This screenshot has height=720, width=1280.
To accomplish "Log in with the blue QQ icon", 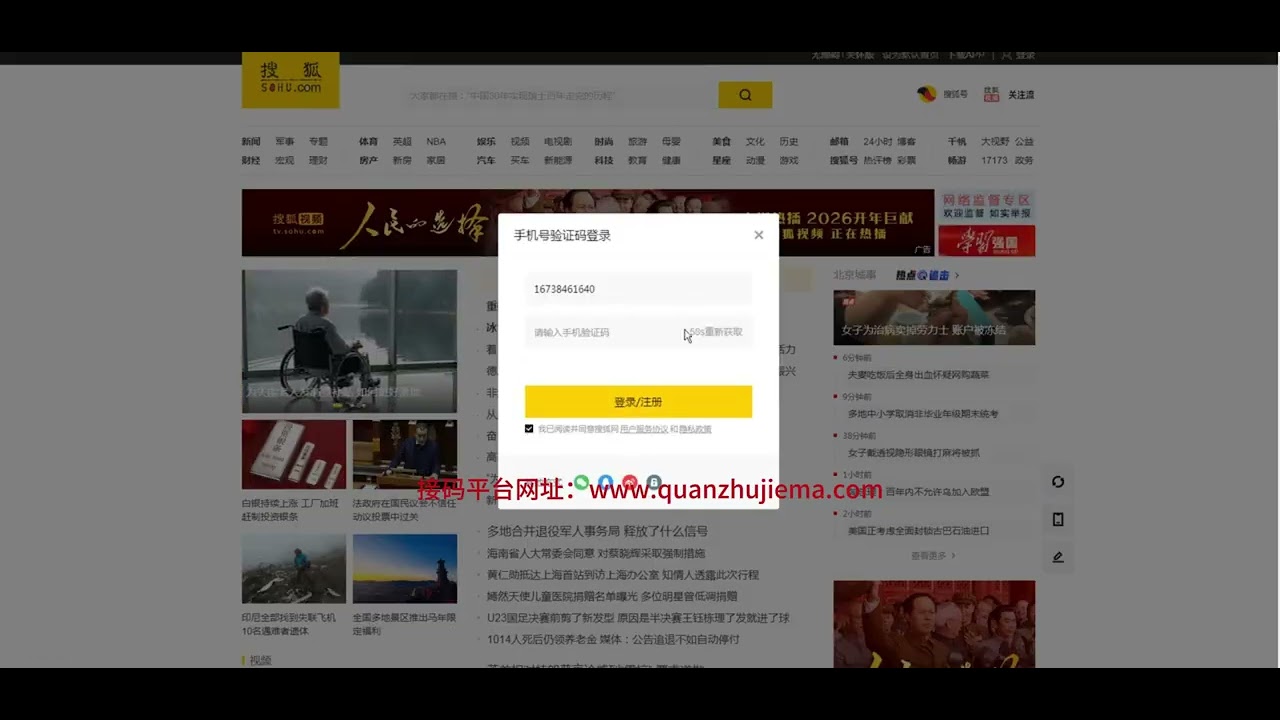I will pyautogui.click(x=606, y=483).
